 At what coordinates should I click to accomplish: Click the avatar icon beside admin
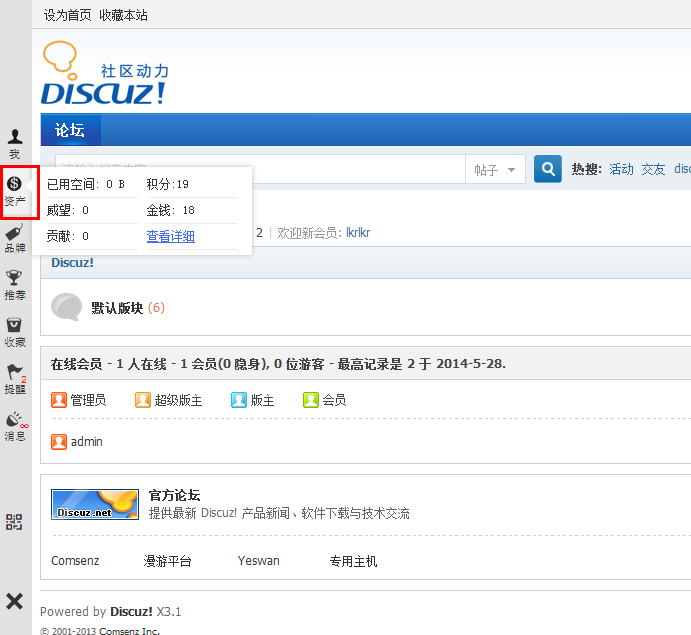point(59,442)
